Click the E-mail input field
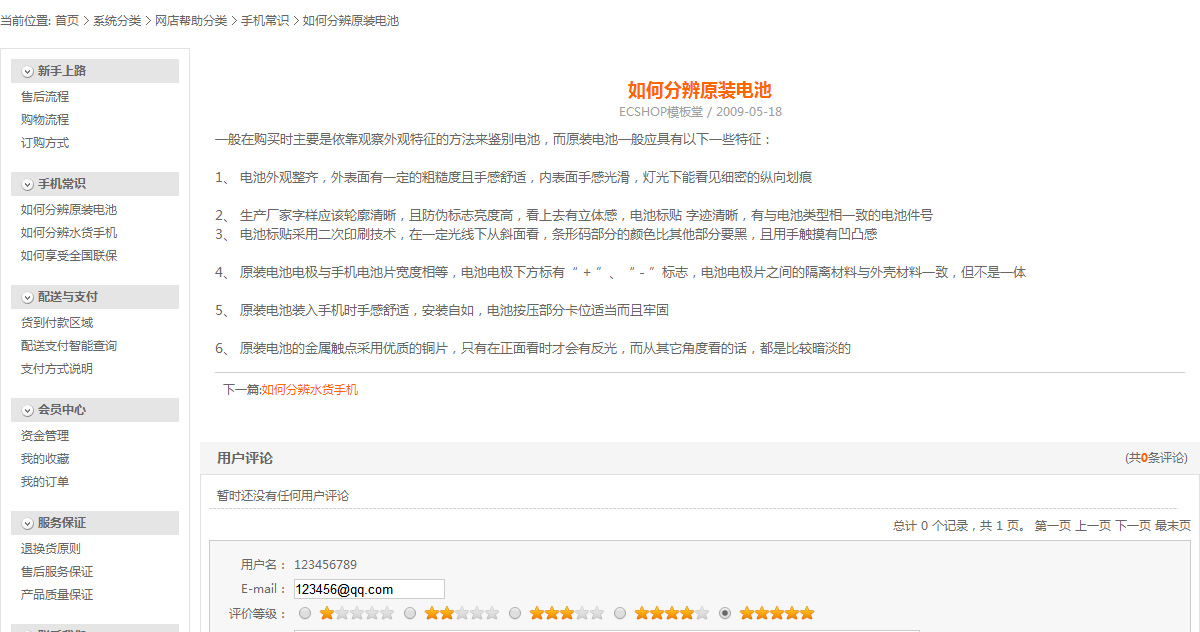Viewport: 1200px width, 632px height. [x=369, y=590]
